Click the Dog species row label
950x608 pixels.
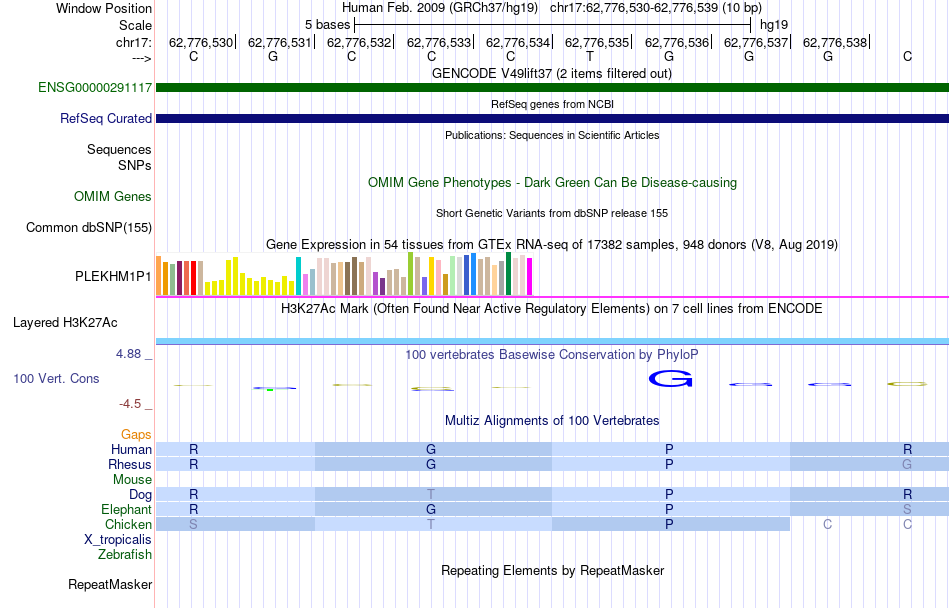[x=141, y=495]
